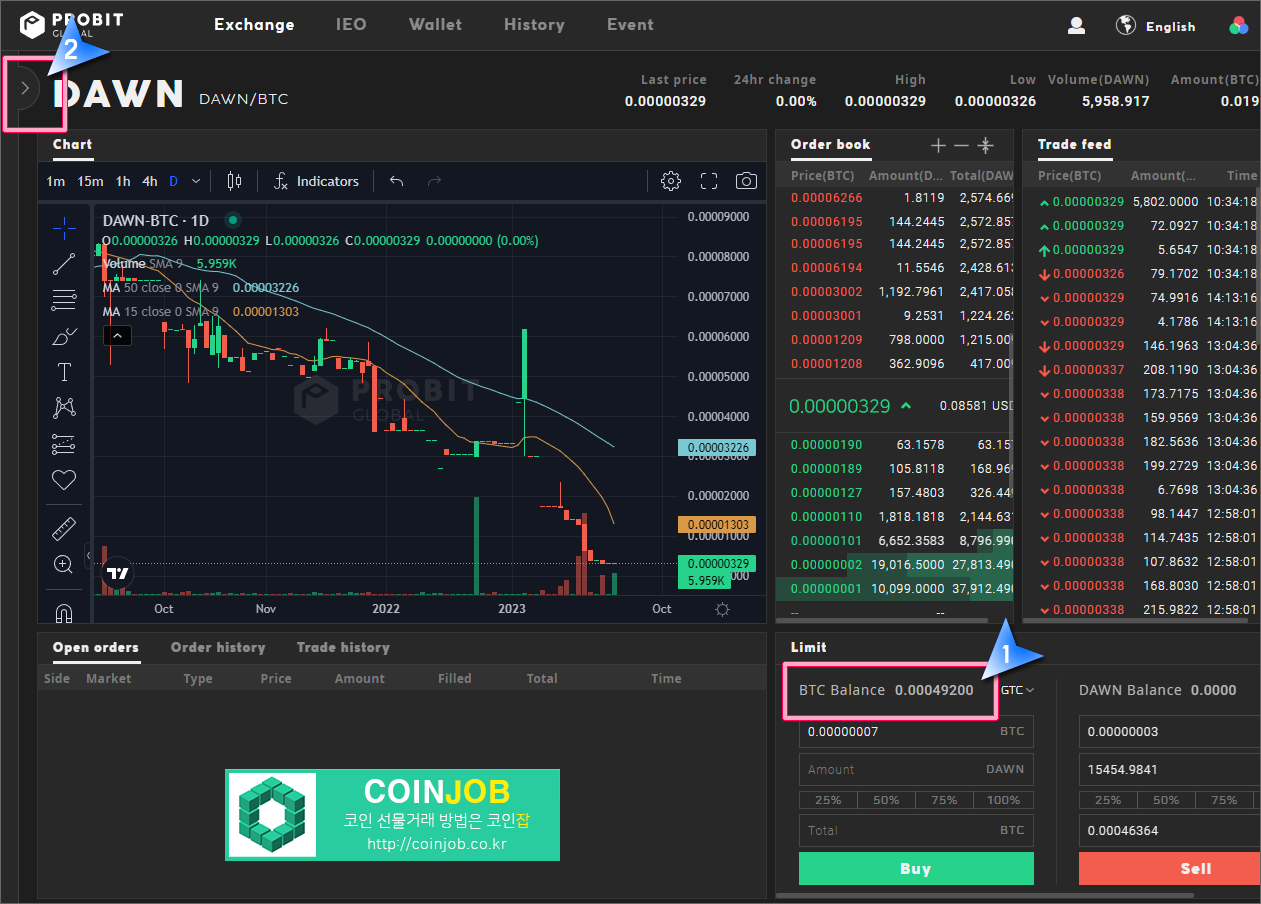Click order book ask price 0.00003002

click(x=826, y=292)
